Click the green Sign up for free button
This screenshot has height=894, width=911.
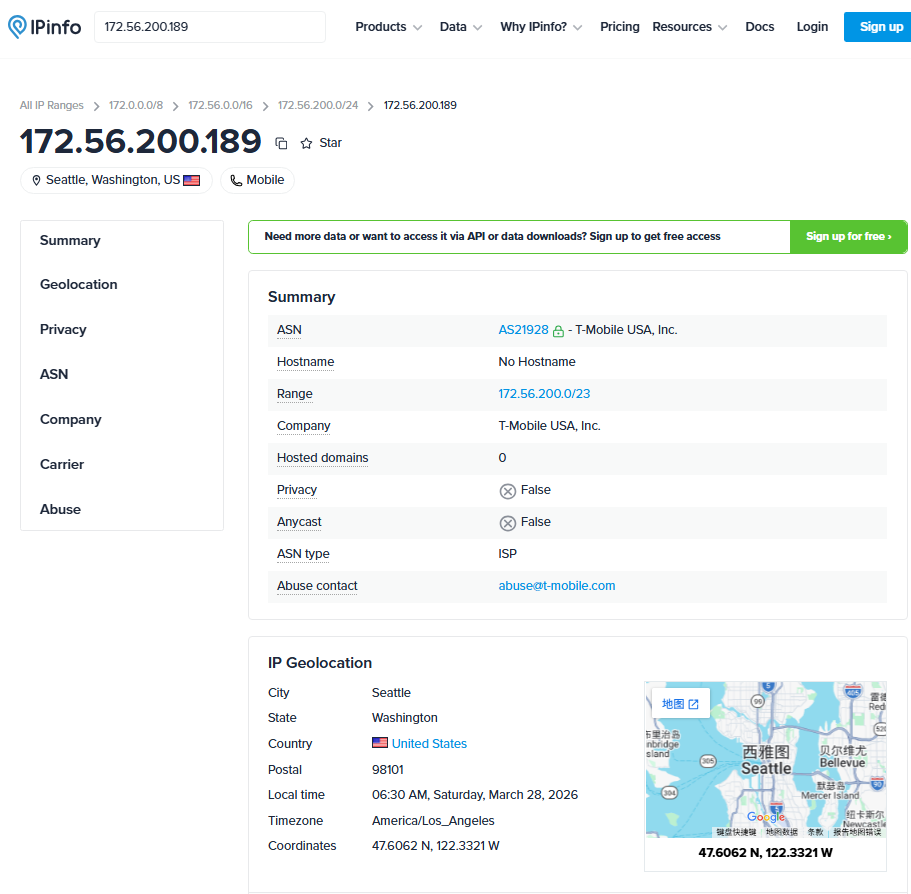pos(848,237)
